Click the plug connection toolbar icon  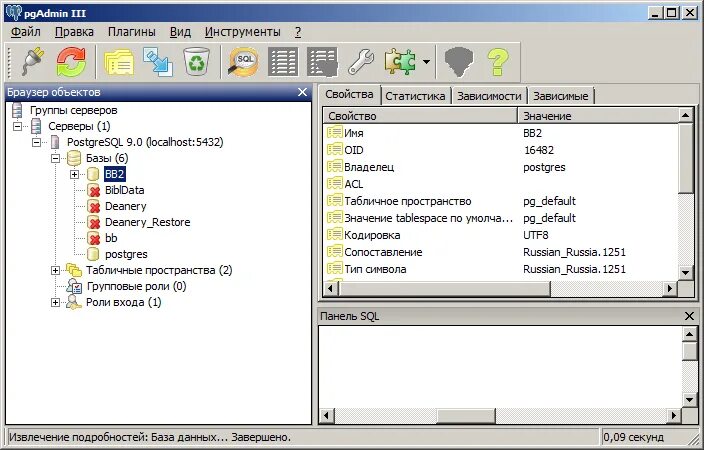(x=33, y=62)
